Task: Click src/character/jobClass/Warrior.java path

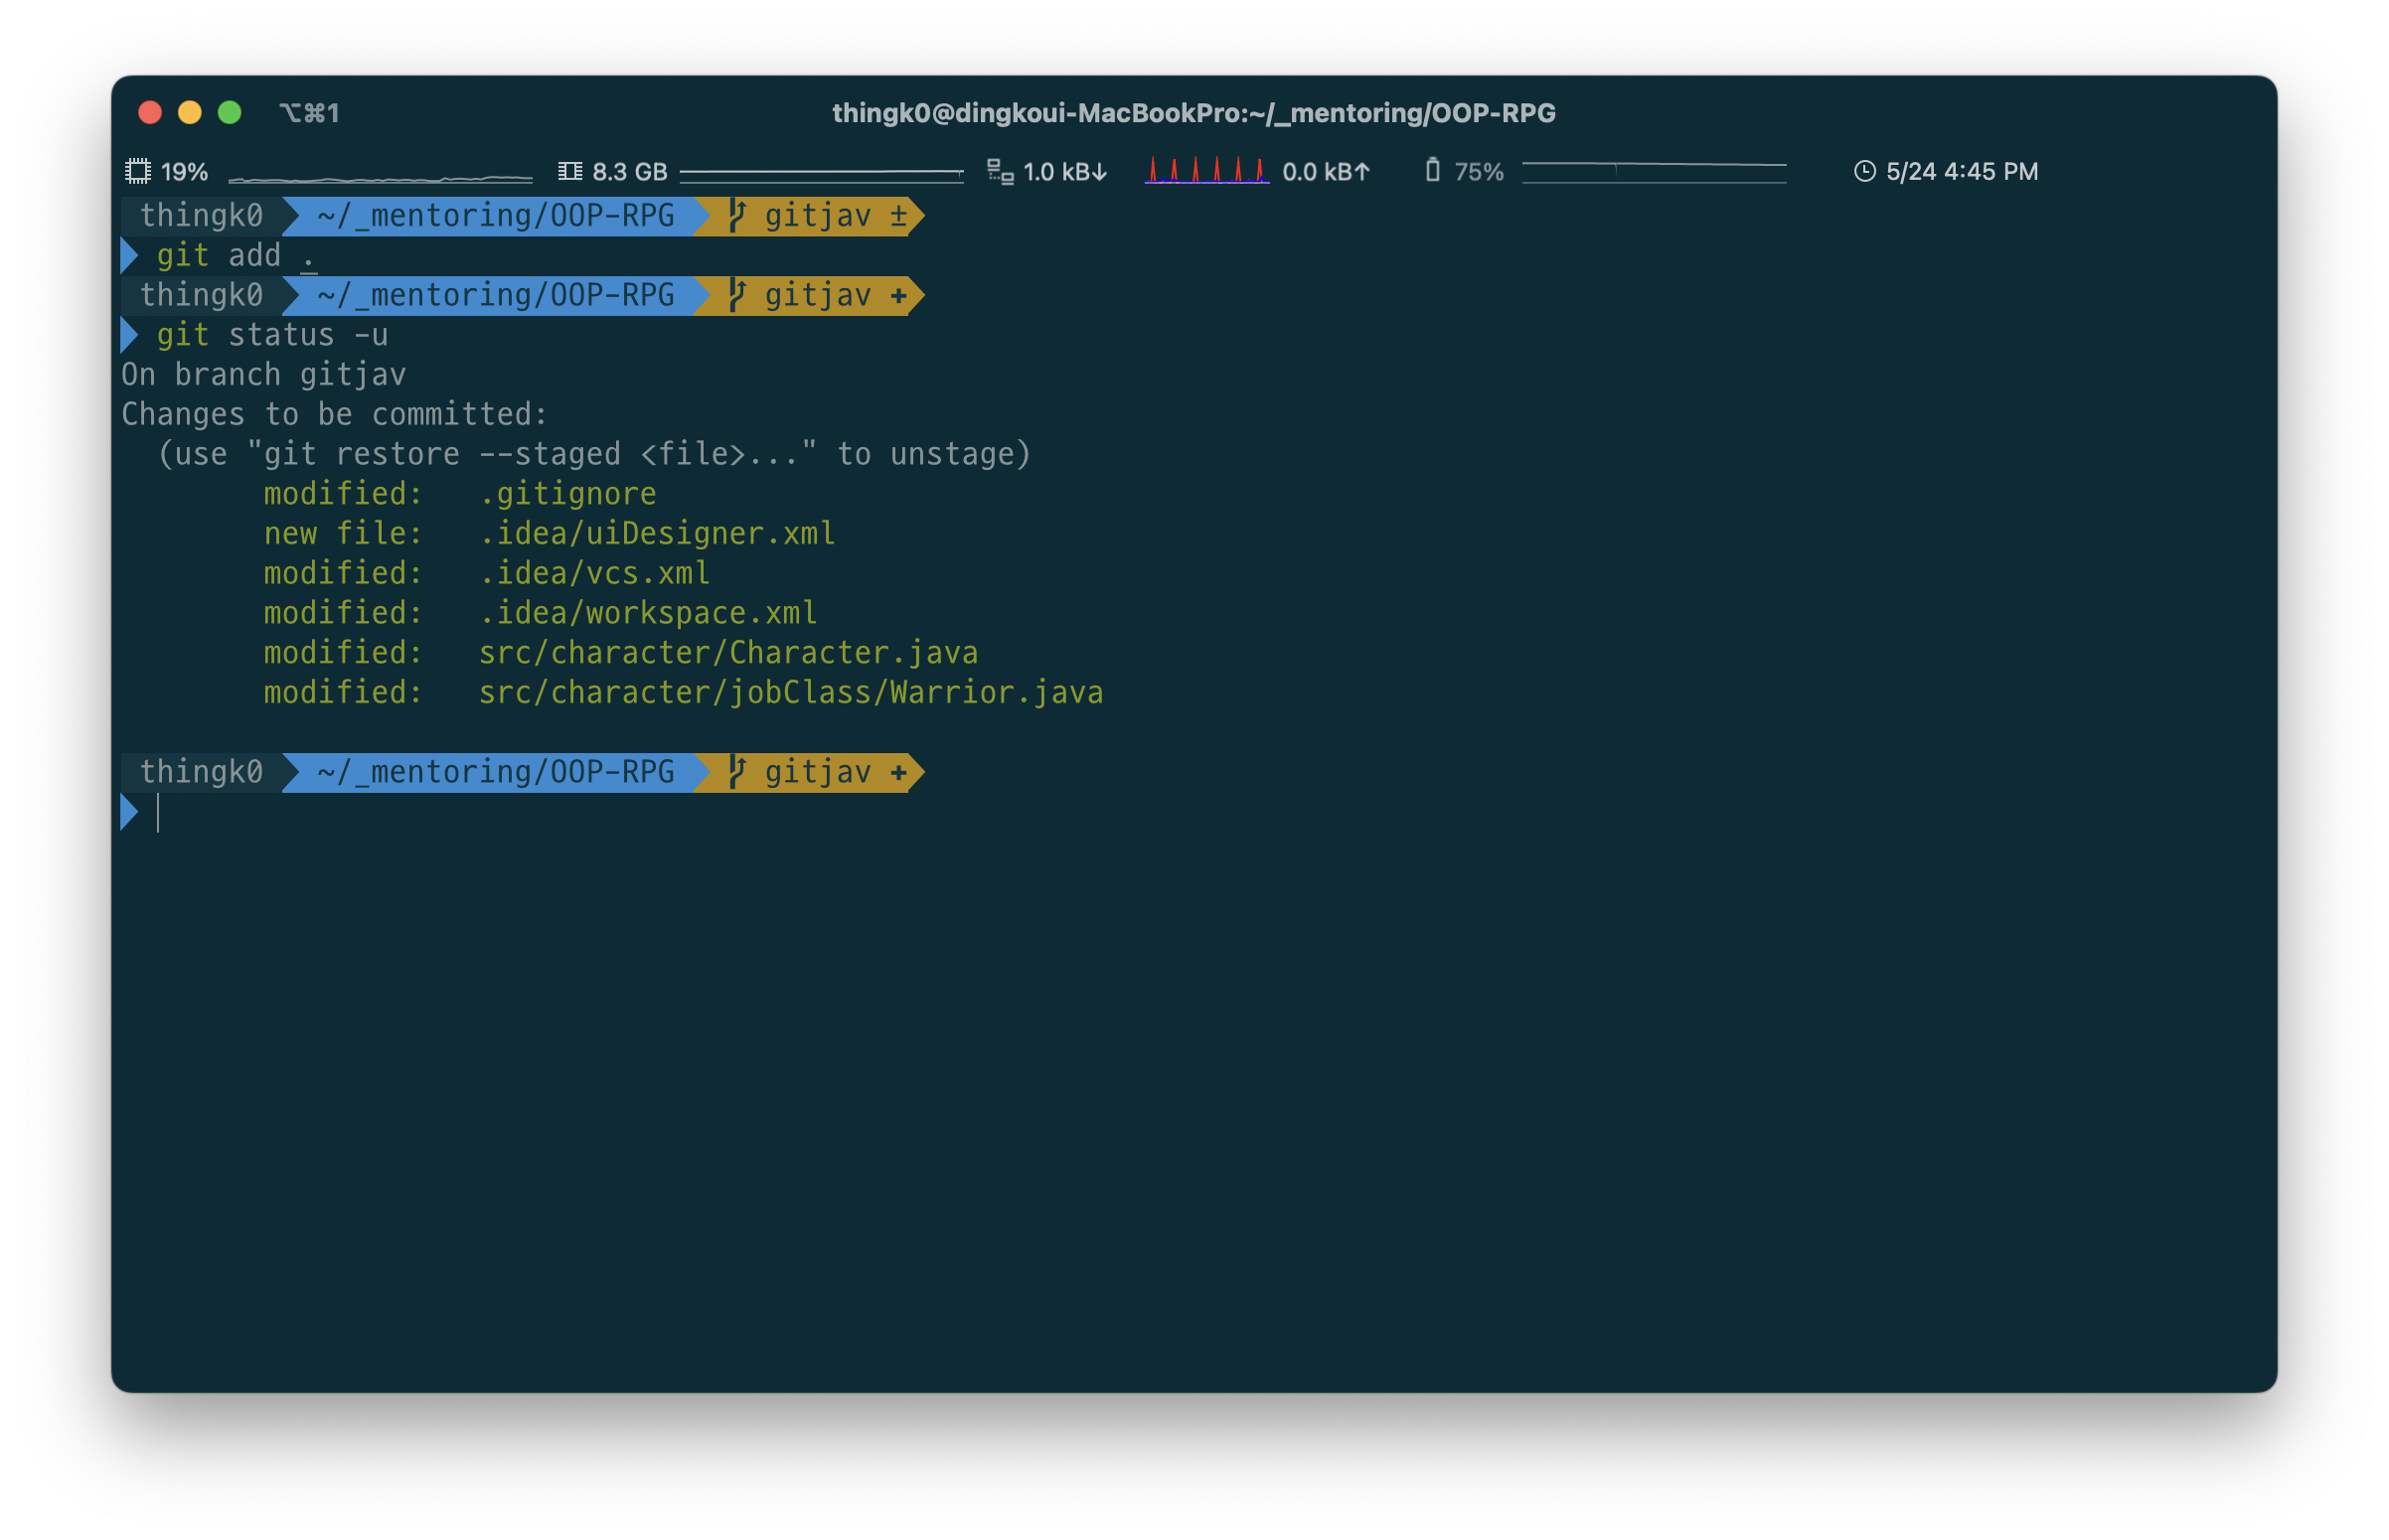Action: point(790,693)
